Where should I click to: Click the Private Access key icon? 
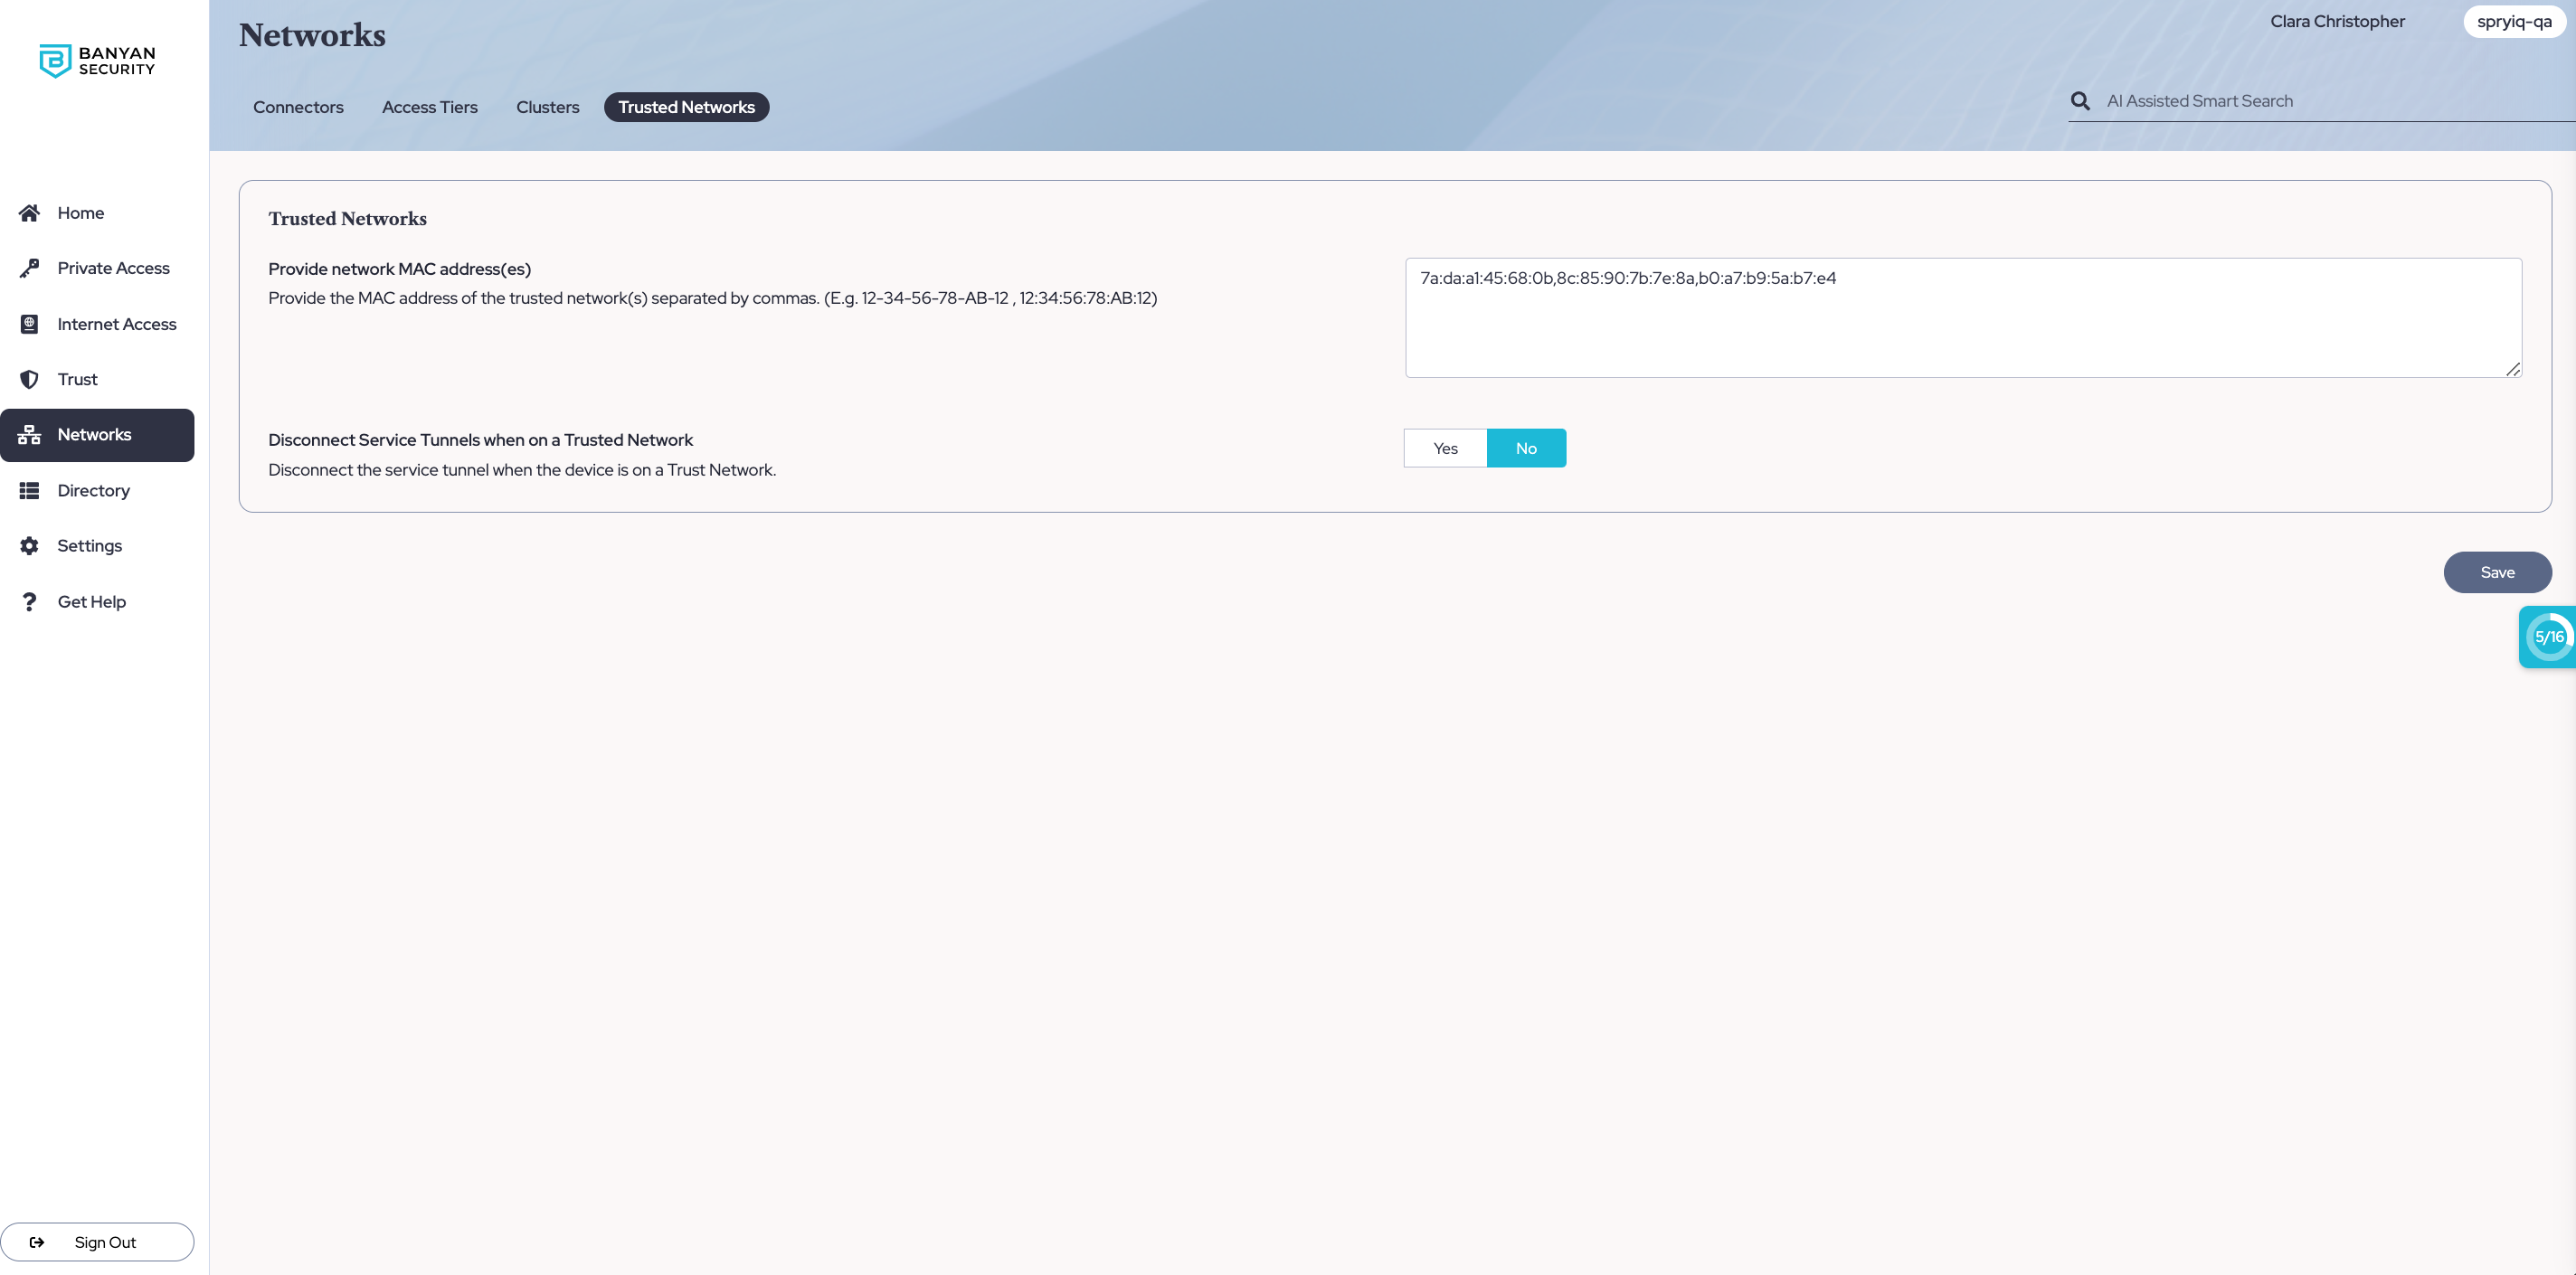pyautogui.click(x=29, y=268)
